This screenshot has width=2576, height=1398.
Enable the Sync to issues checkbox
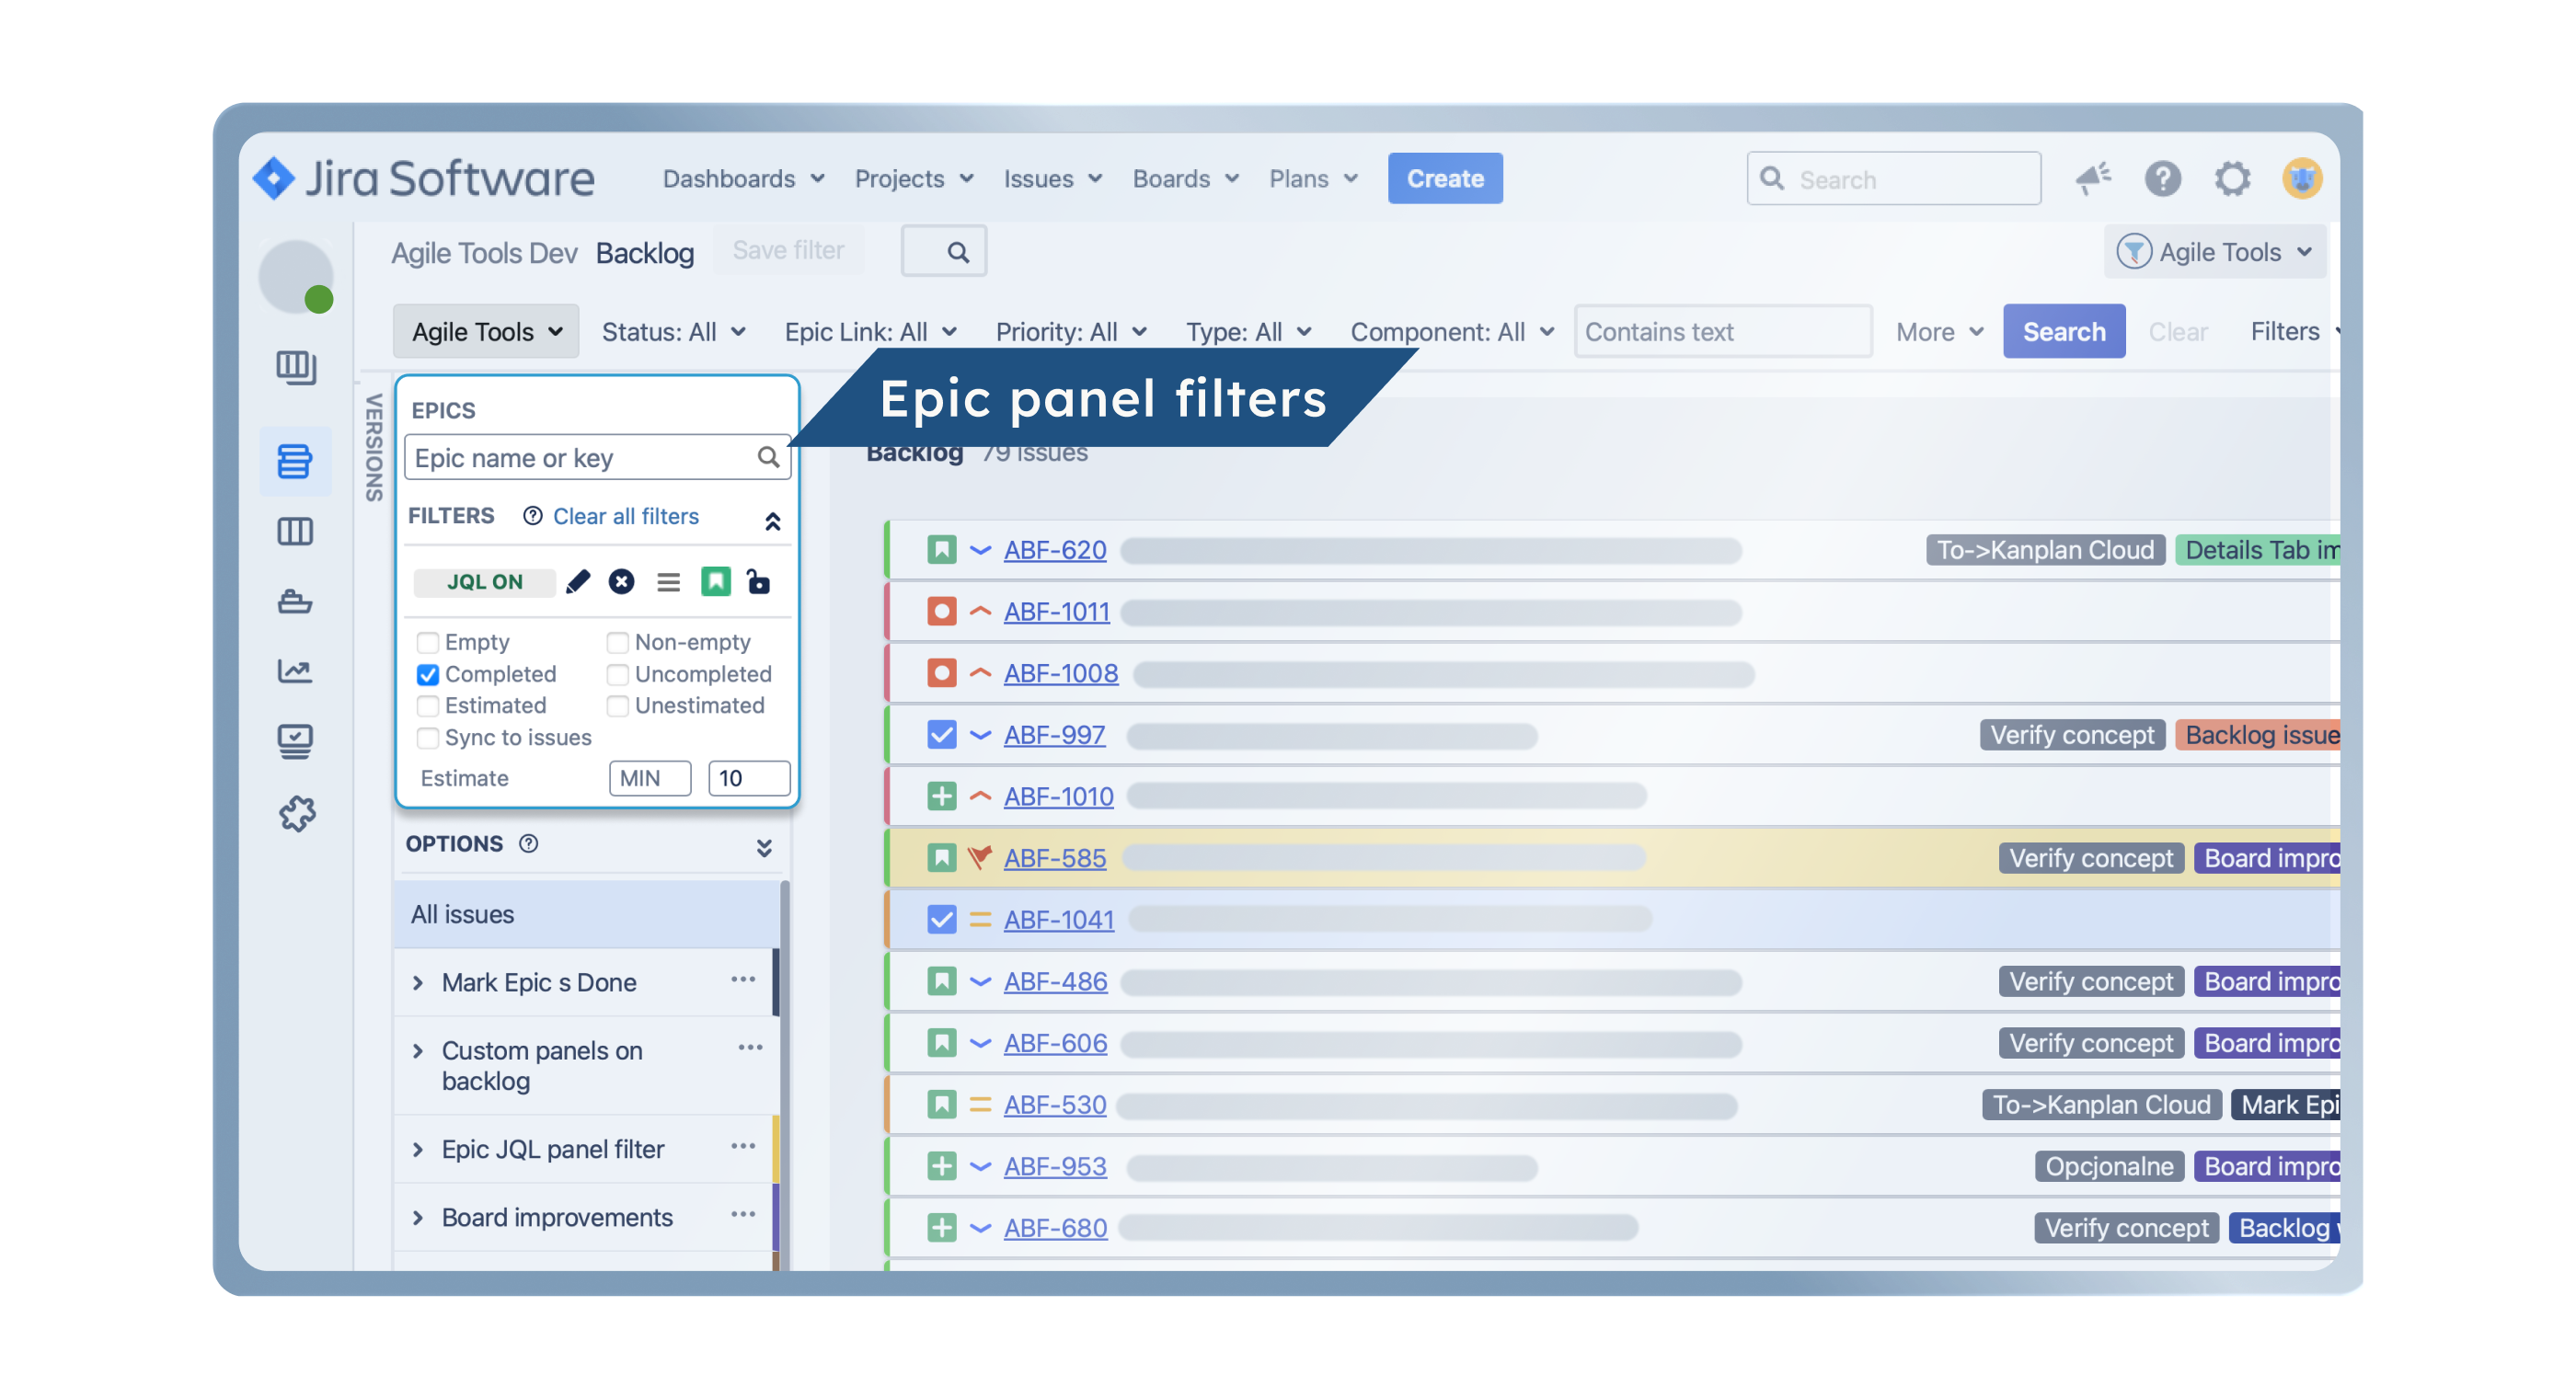click(x=428, y=737)
